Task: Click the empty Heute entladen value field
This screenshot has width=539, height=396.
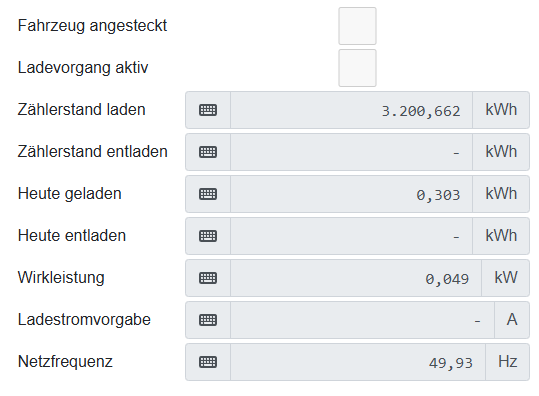Action: point(351,236)
